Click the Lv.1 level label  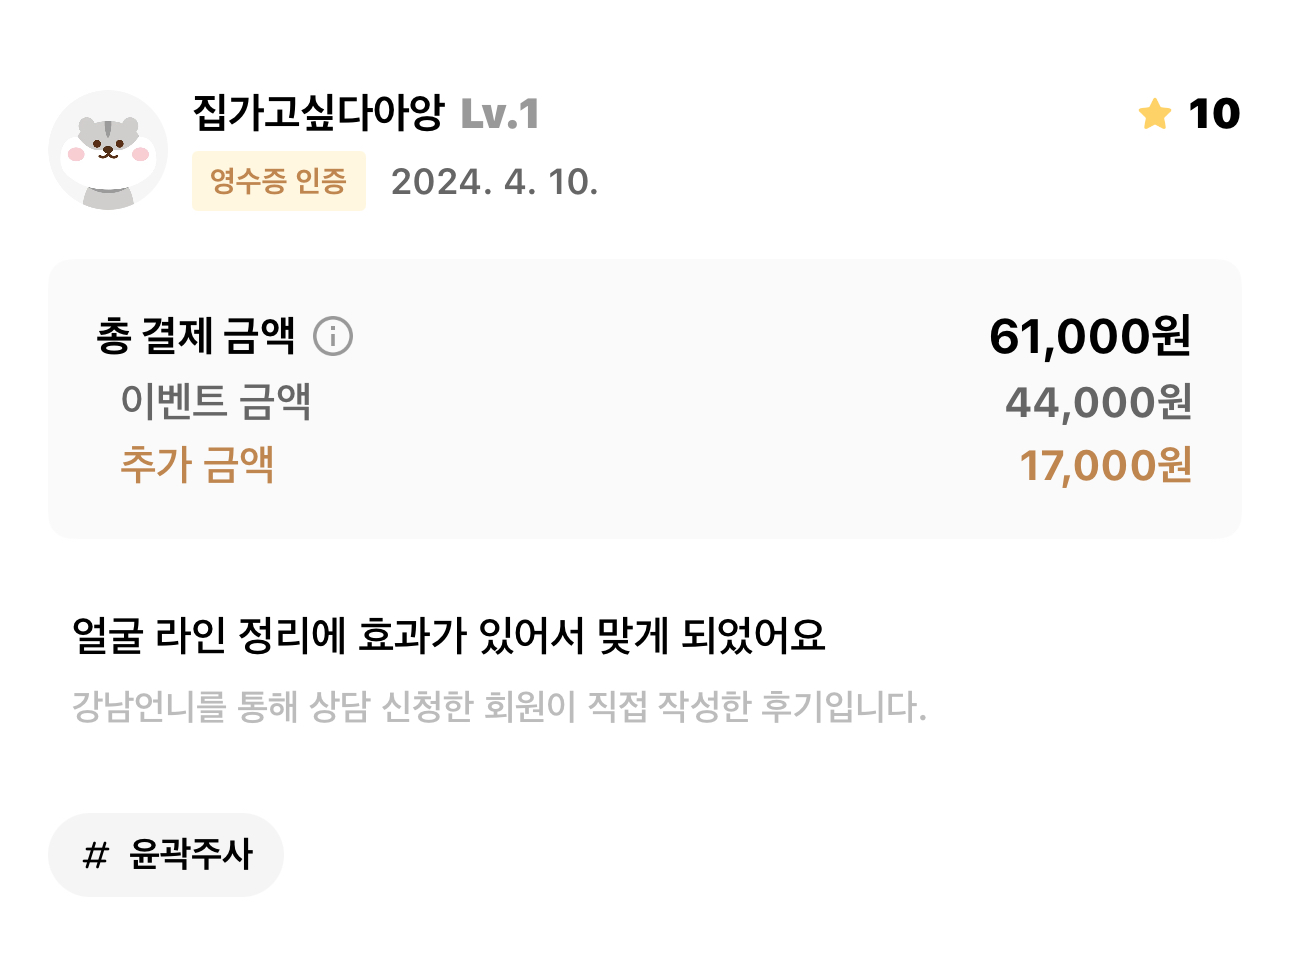click(500, 114)
